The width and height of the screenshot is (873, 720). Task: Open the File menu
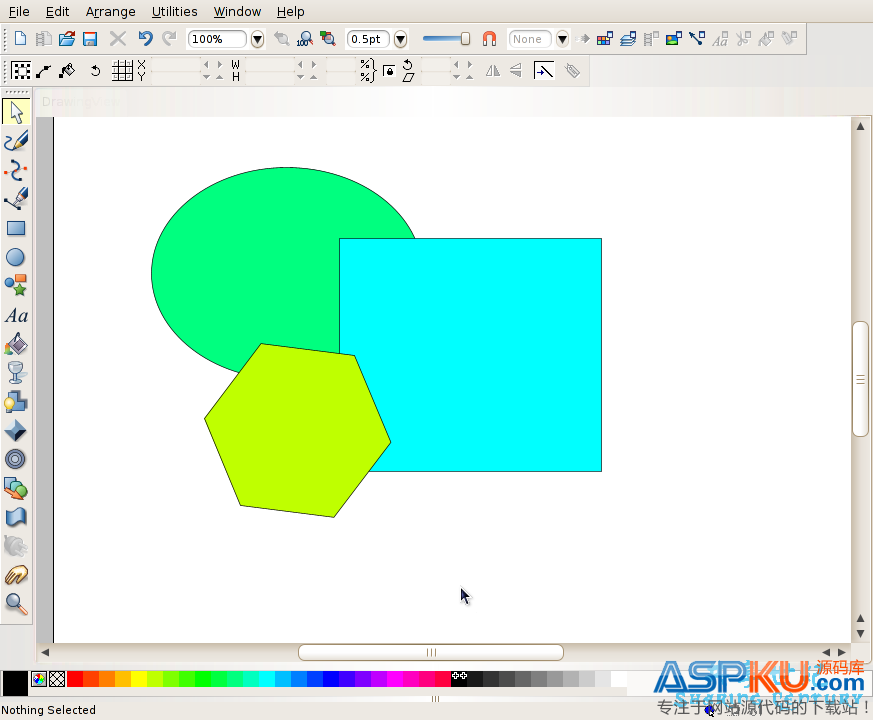(x=19, y=12)
